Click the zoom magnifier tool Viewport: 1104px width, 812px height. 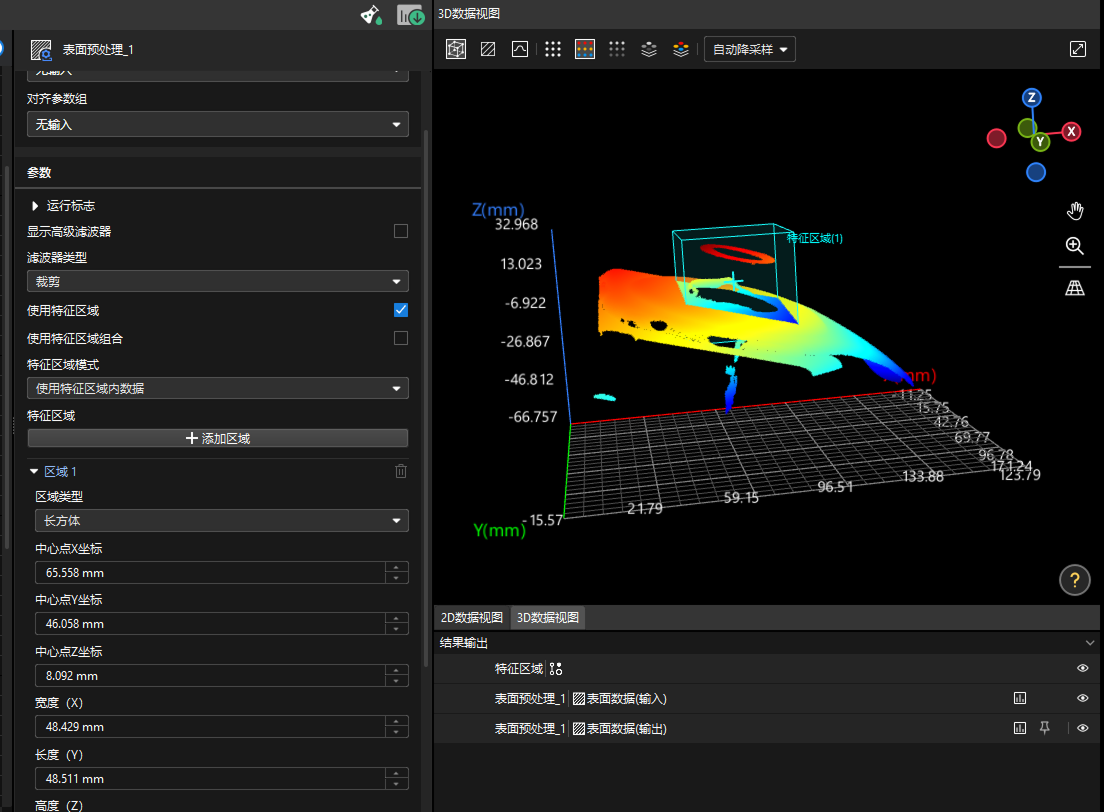[1075, 246]
